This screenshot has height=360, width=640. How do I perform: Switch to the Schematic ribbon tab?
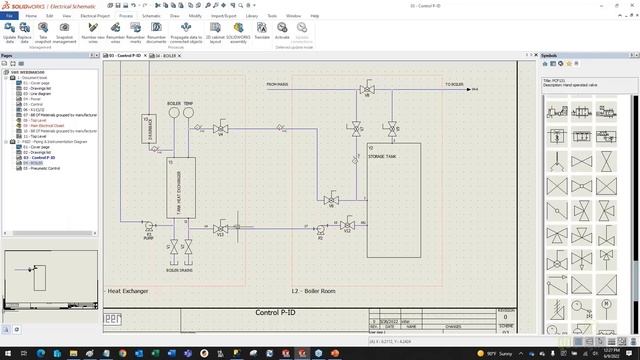pyautogui.click(x=151, y=16)
